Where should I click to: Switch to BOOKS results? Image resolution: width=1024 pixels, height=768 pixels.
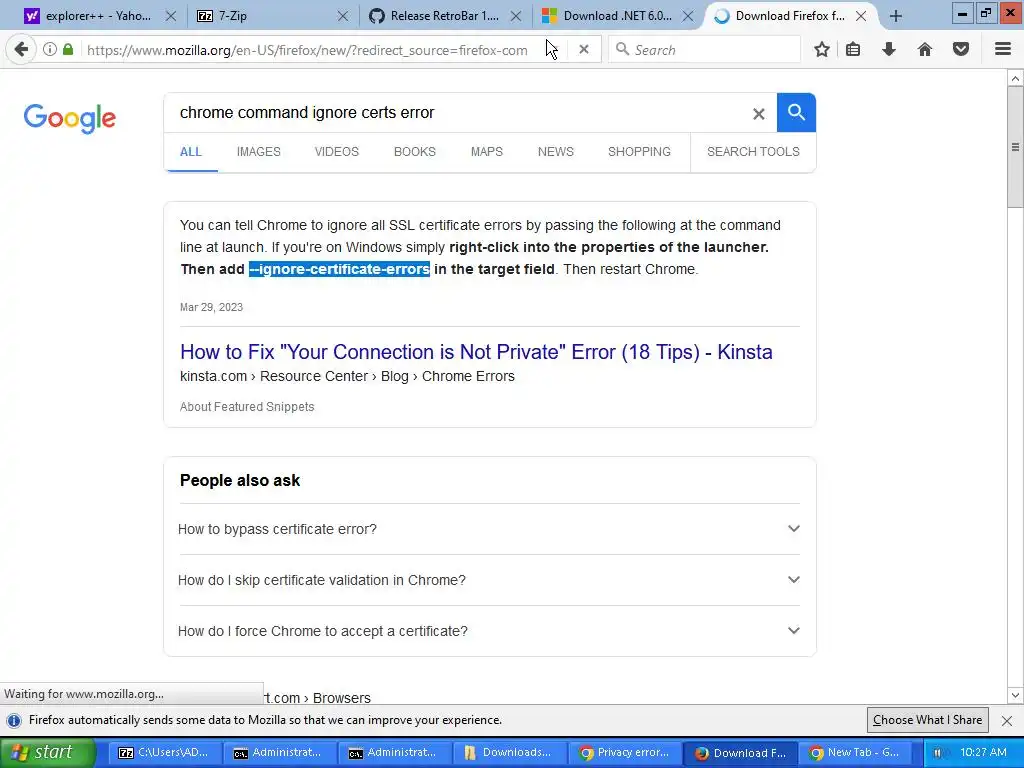pos(415,152)
